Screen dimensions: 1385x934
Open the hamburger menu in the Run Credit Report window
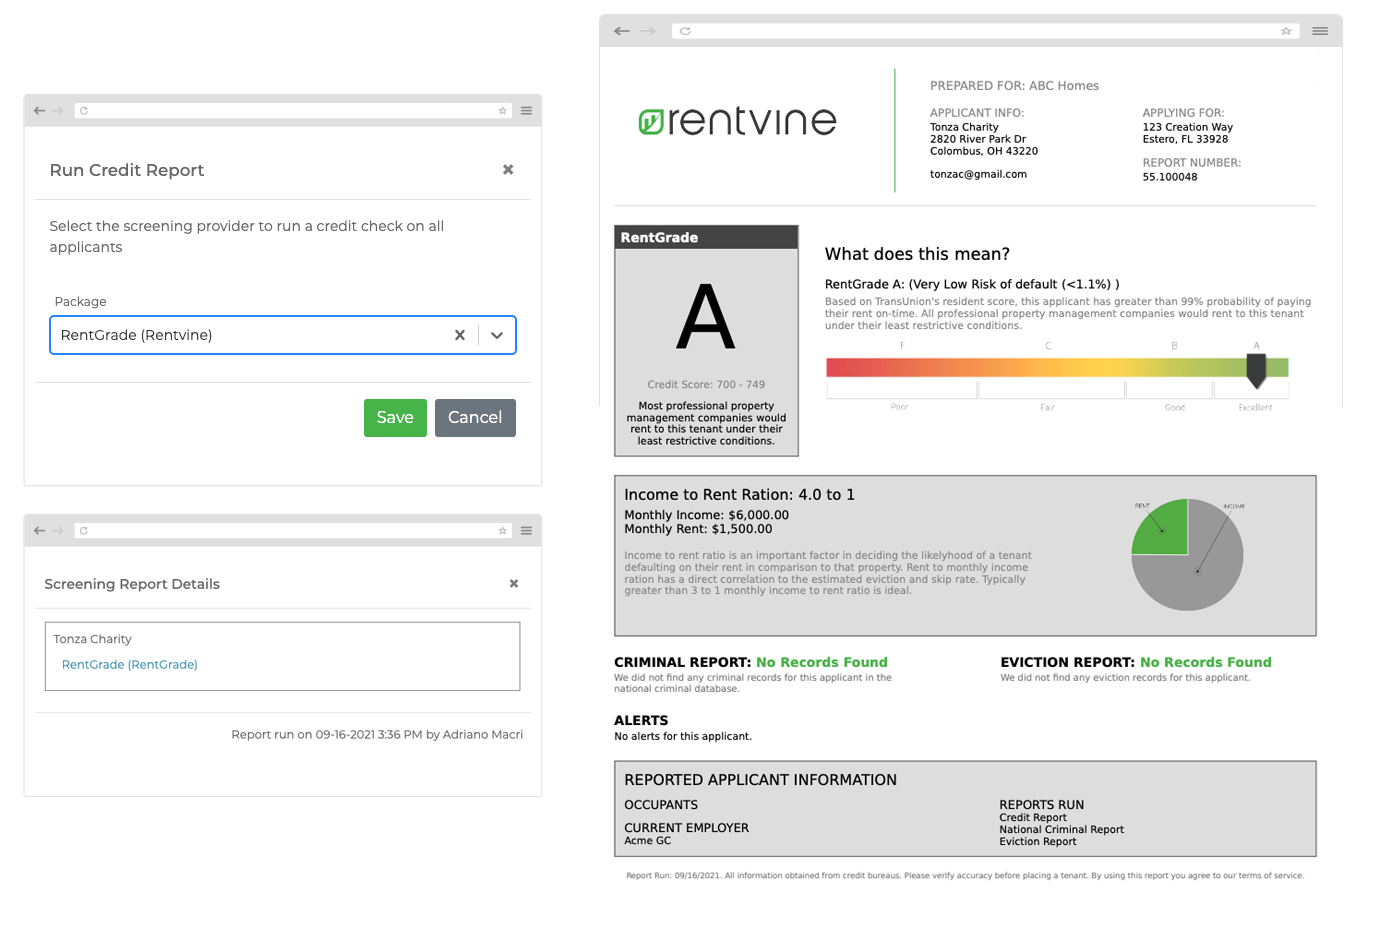526,110
